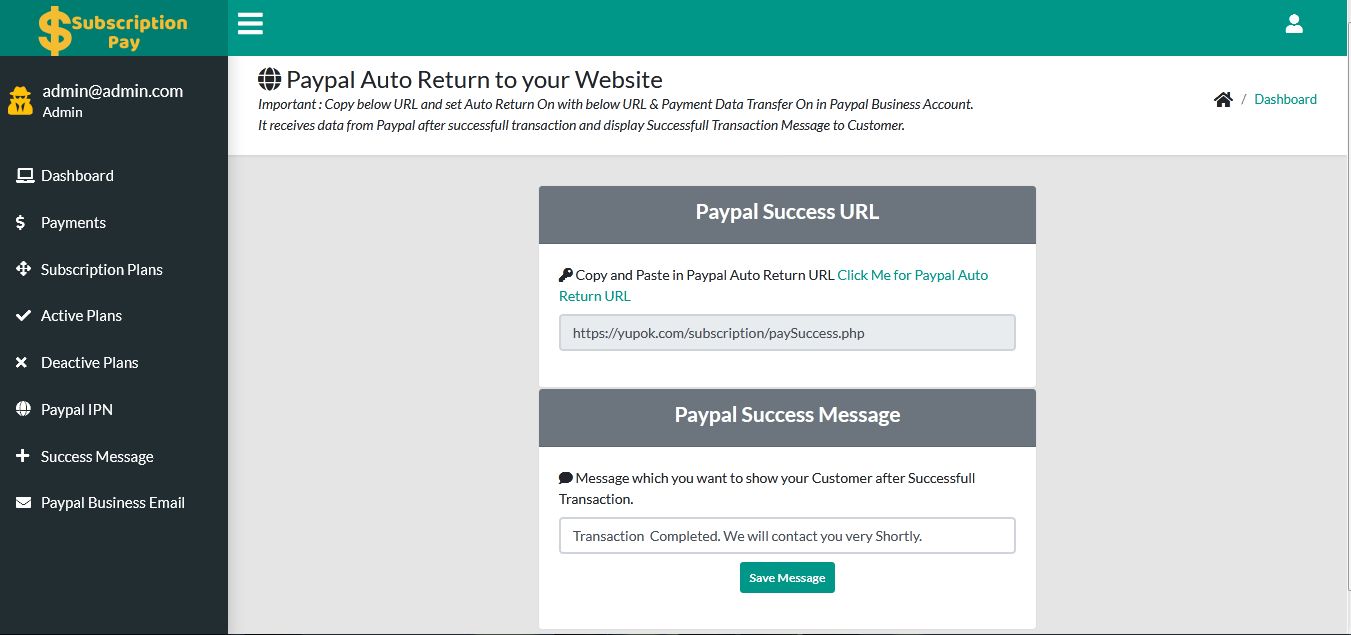Open the user profile icon in header
Viewport: 1351px width, 635px height.
[1294, 24]
